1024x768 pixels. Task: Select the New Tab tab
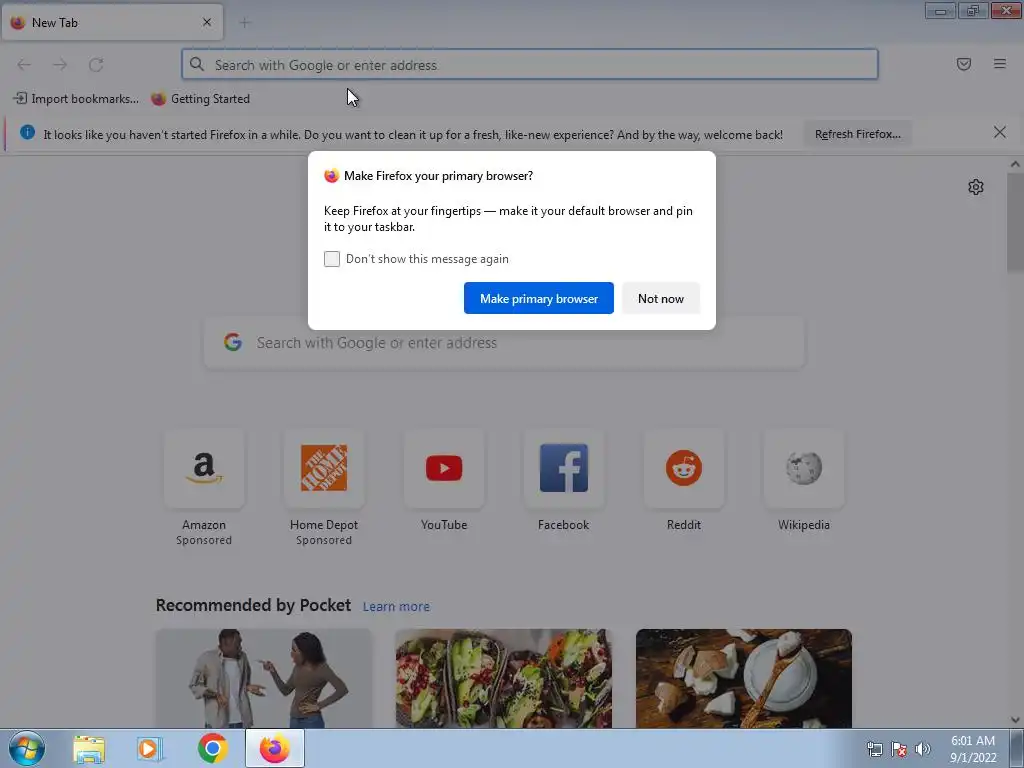coord(112,22)
